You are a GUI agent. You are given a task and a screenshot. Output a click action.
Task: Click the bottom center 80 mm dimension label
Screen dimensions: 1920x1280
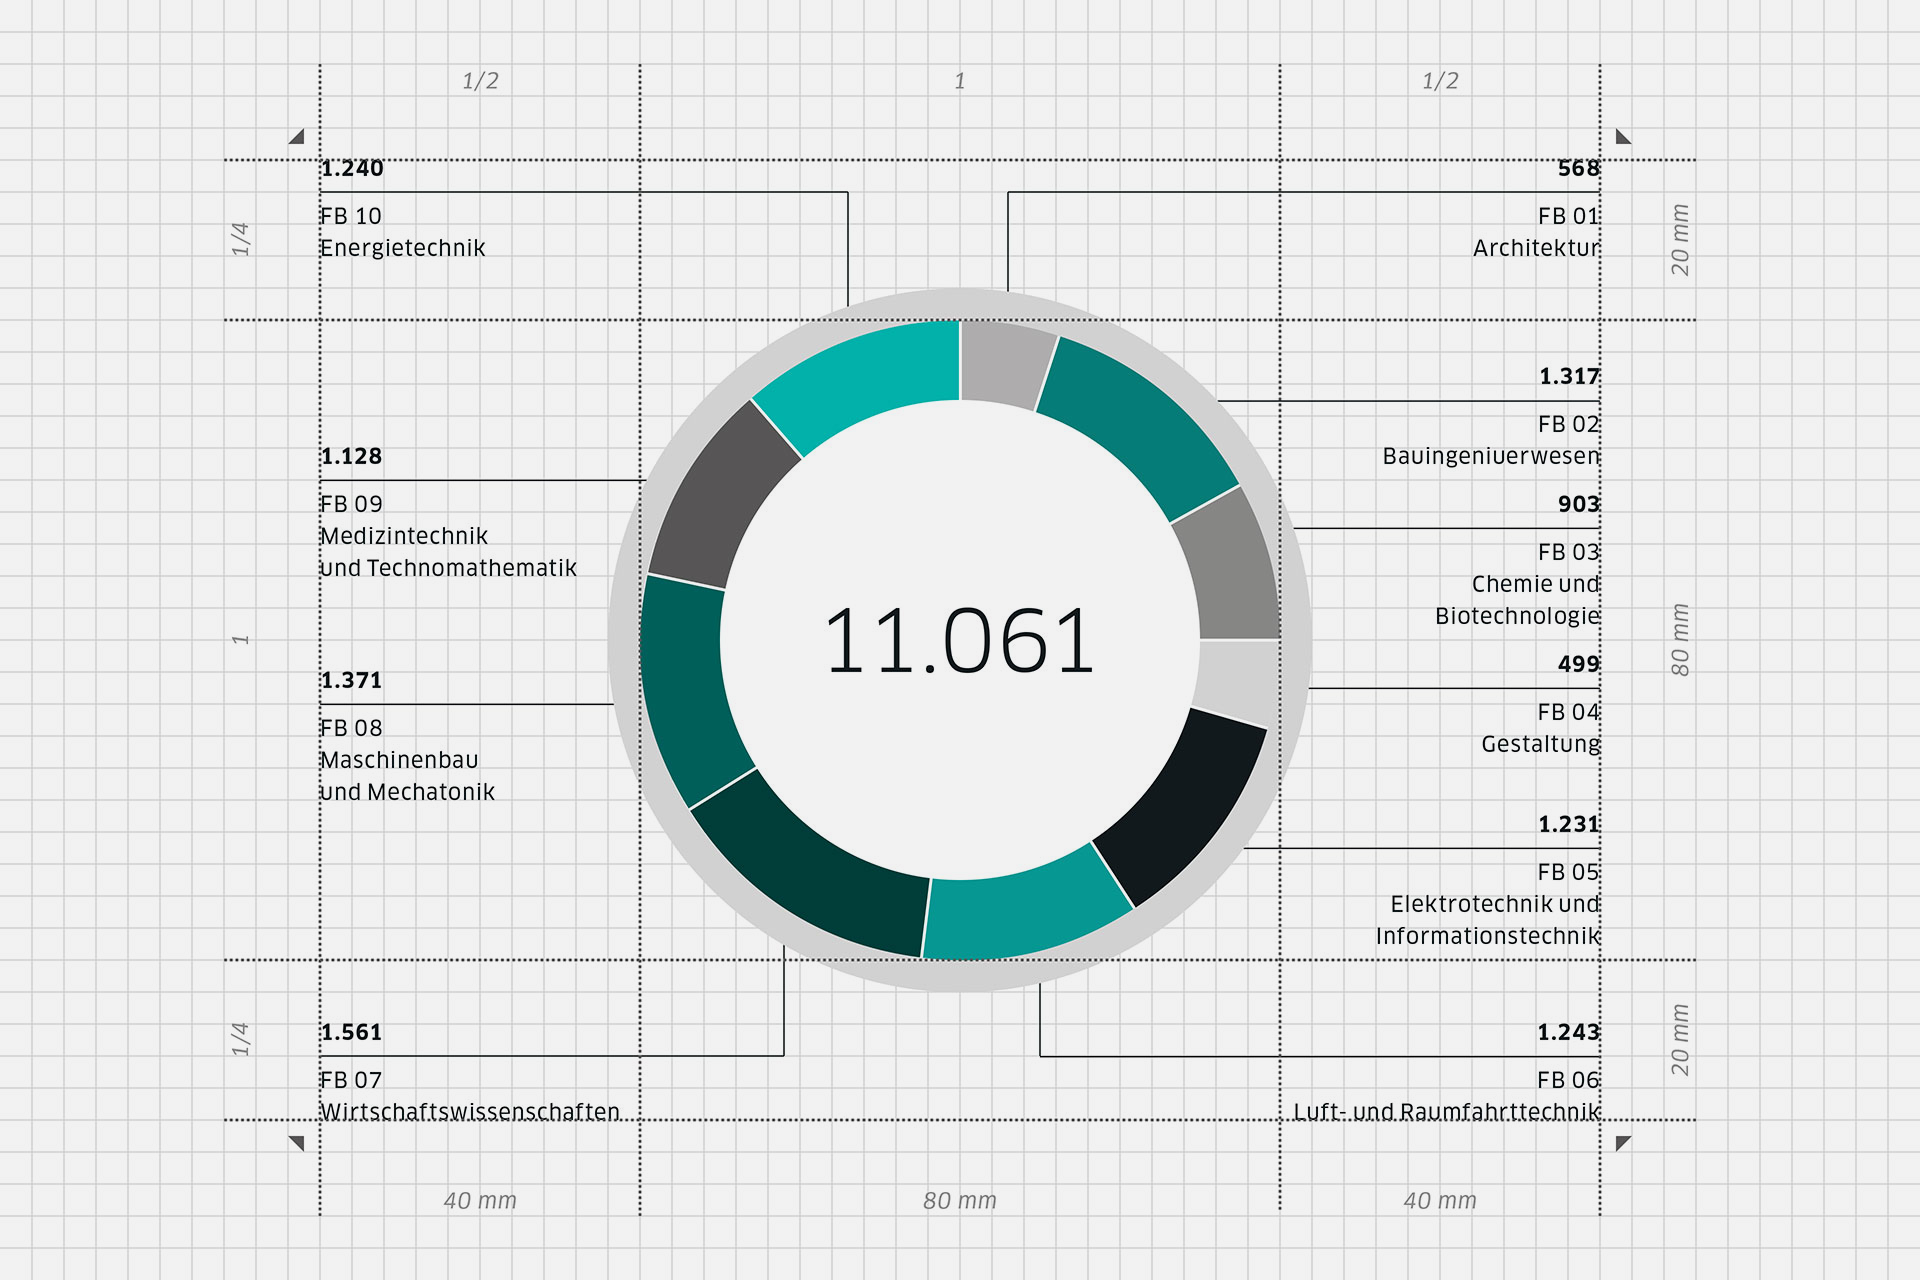click(x=959, y=1200)
